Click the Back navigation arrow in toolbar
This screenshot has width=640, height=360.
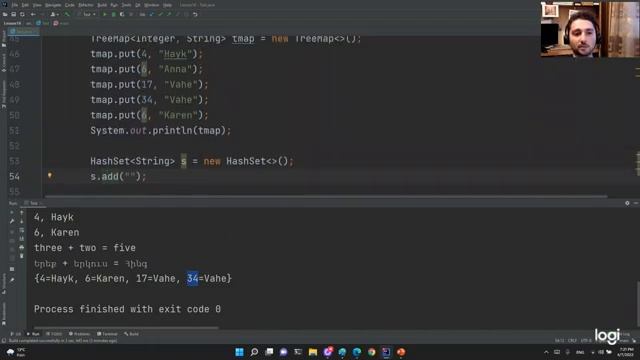click(33, 14)
